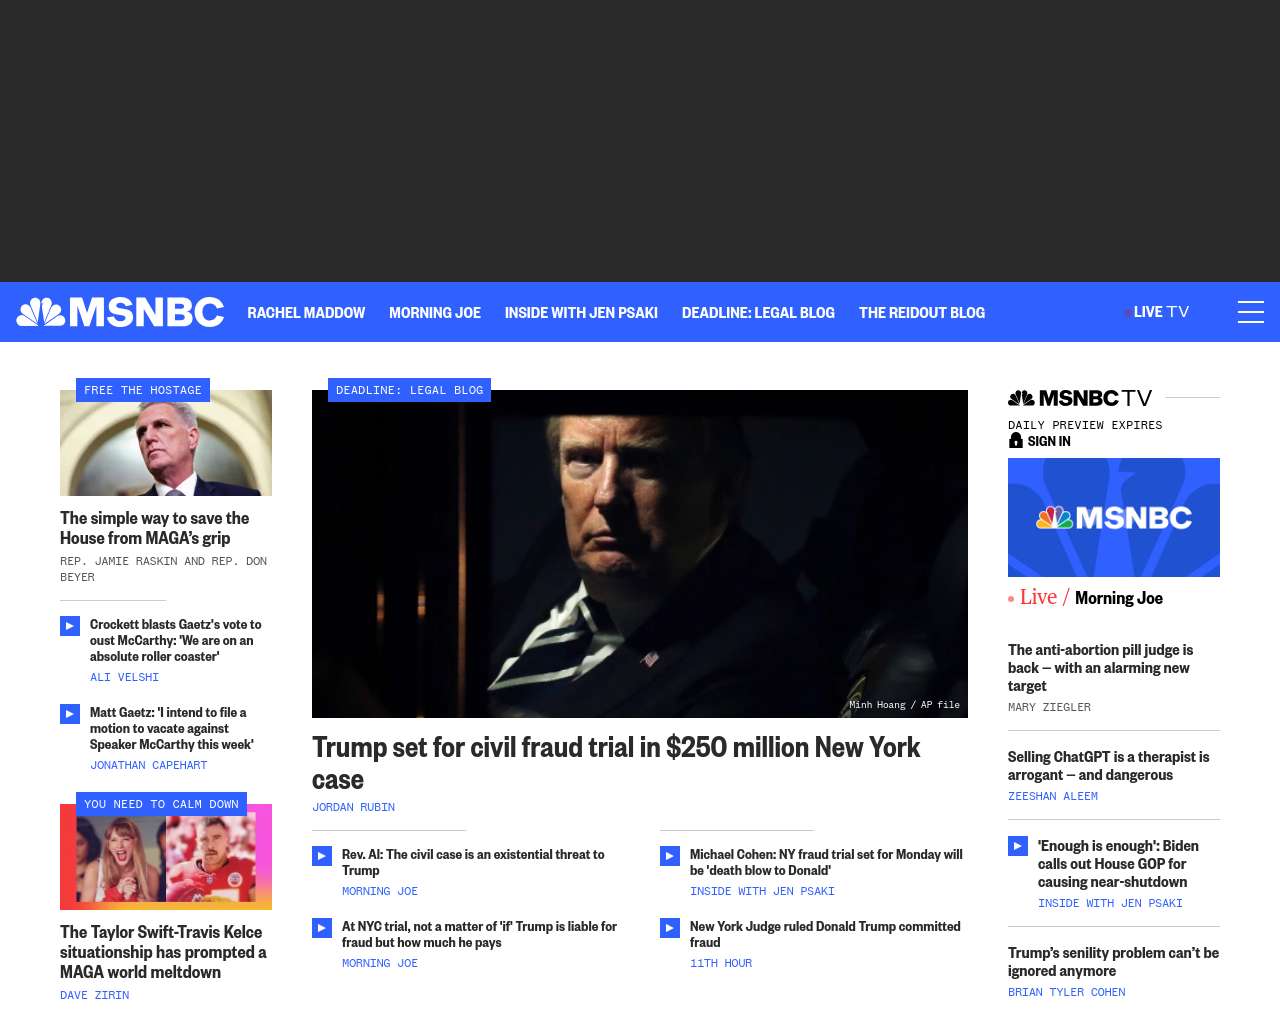Click the Free the Hostage label
The height and width of the screenshot is (1024, 1280).
pyautogui.click(x=143, y=390)
